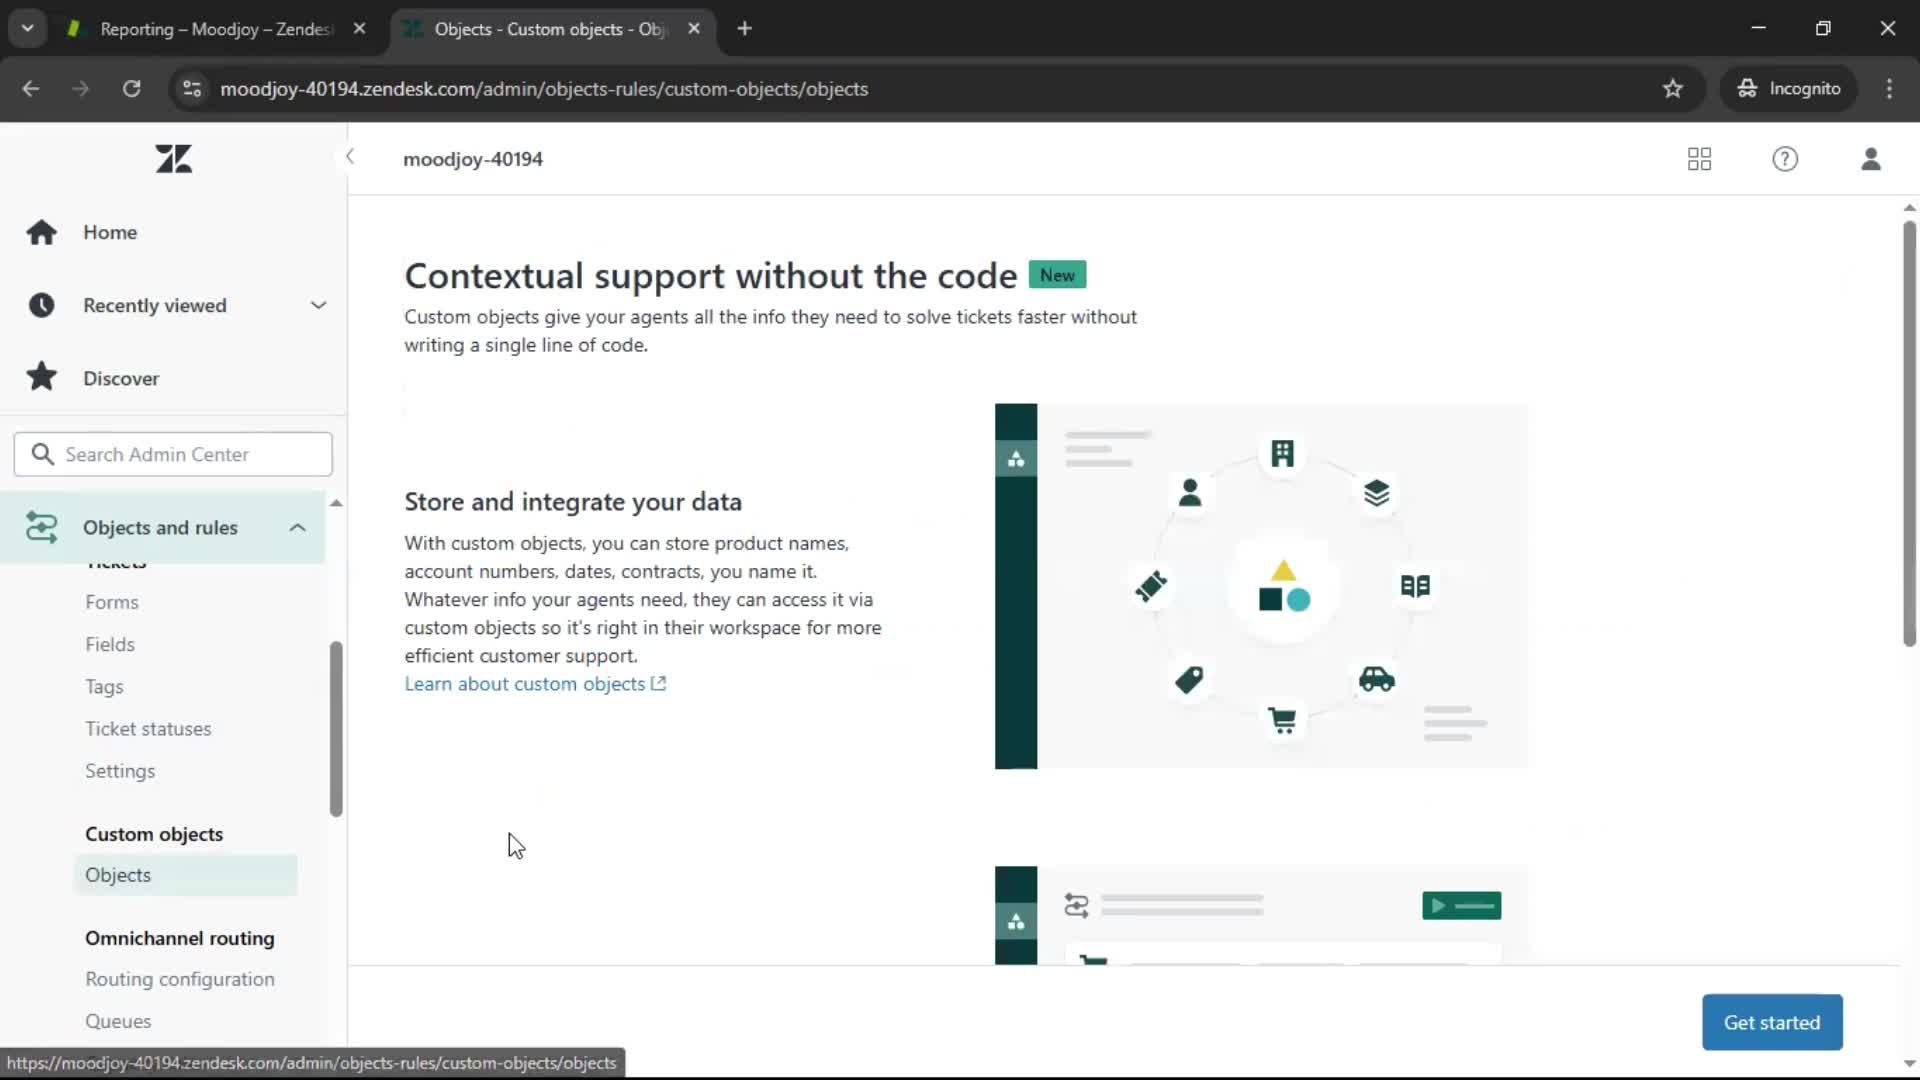The image size is (1920, 1080).
Task: Click the Zendesk logo in sidebar
Action: pos(174,159)
